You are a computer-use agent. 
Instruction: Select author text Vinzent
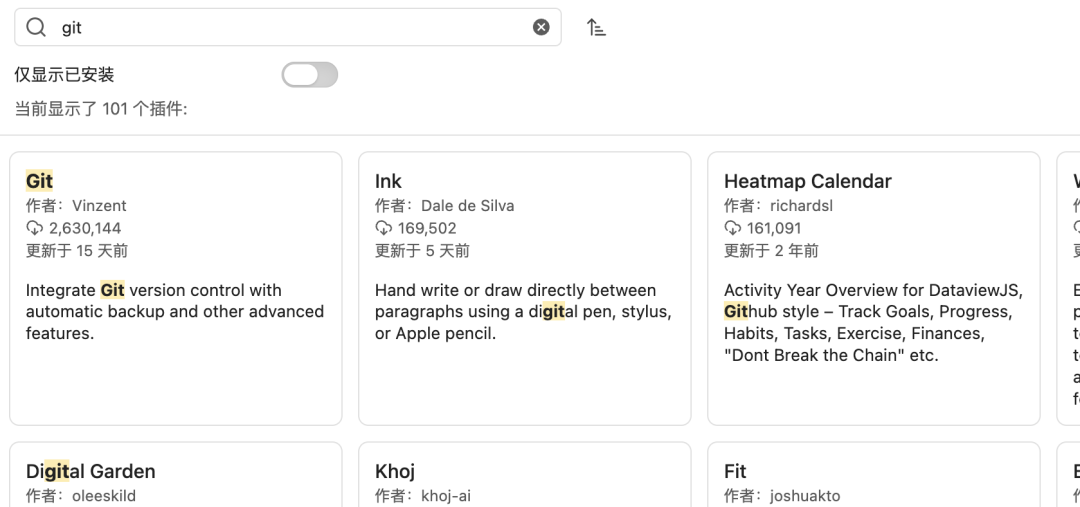[99, 206]
